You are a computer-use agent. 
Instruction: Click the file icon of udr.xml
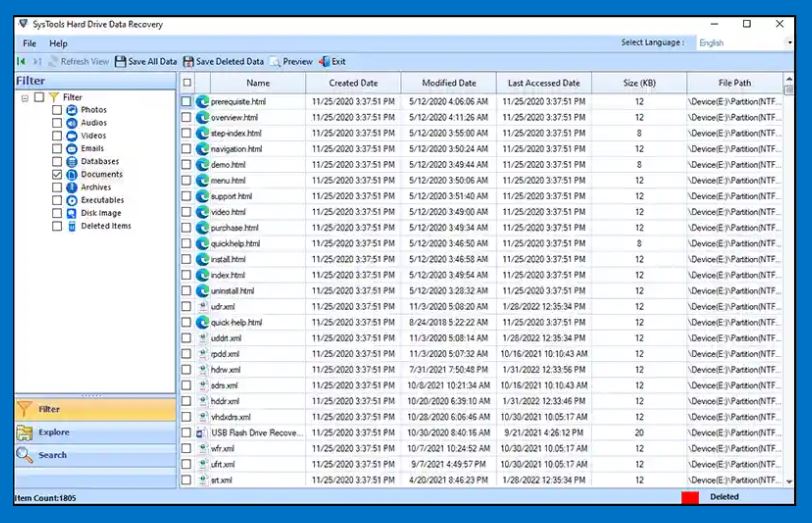(x=203, y=307)
